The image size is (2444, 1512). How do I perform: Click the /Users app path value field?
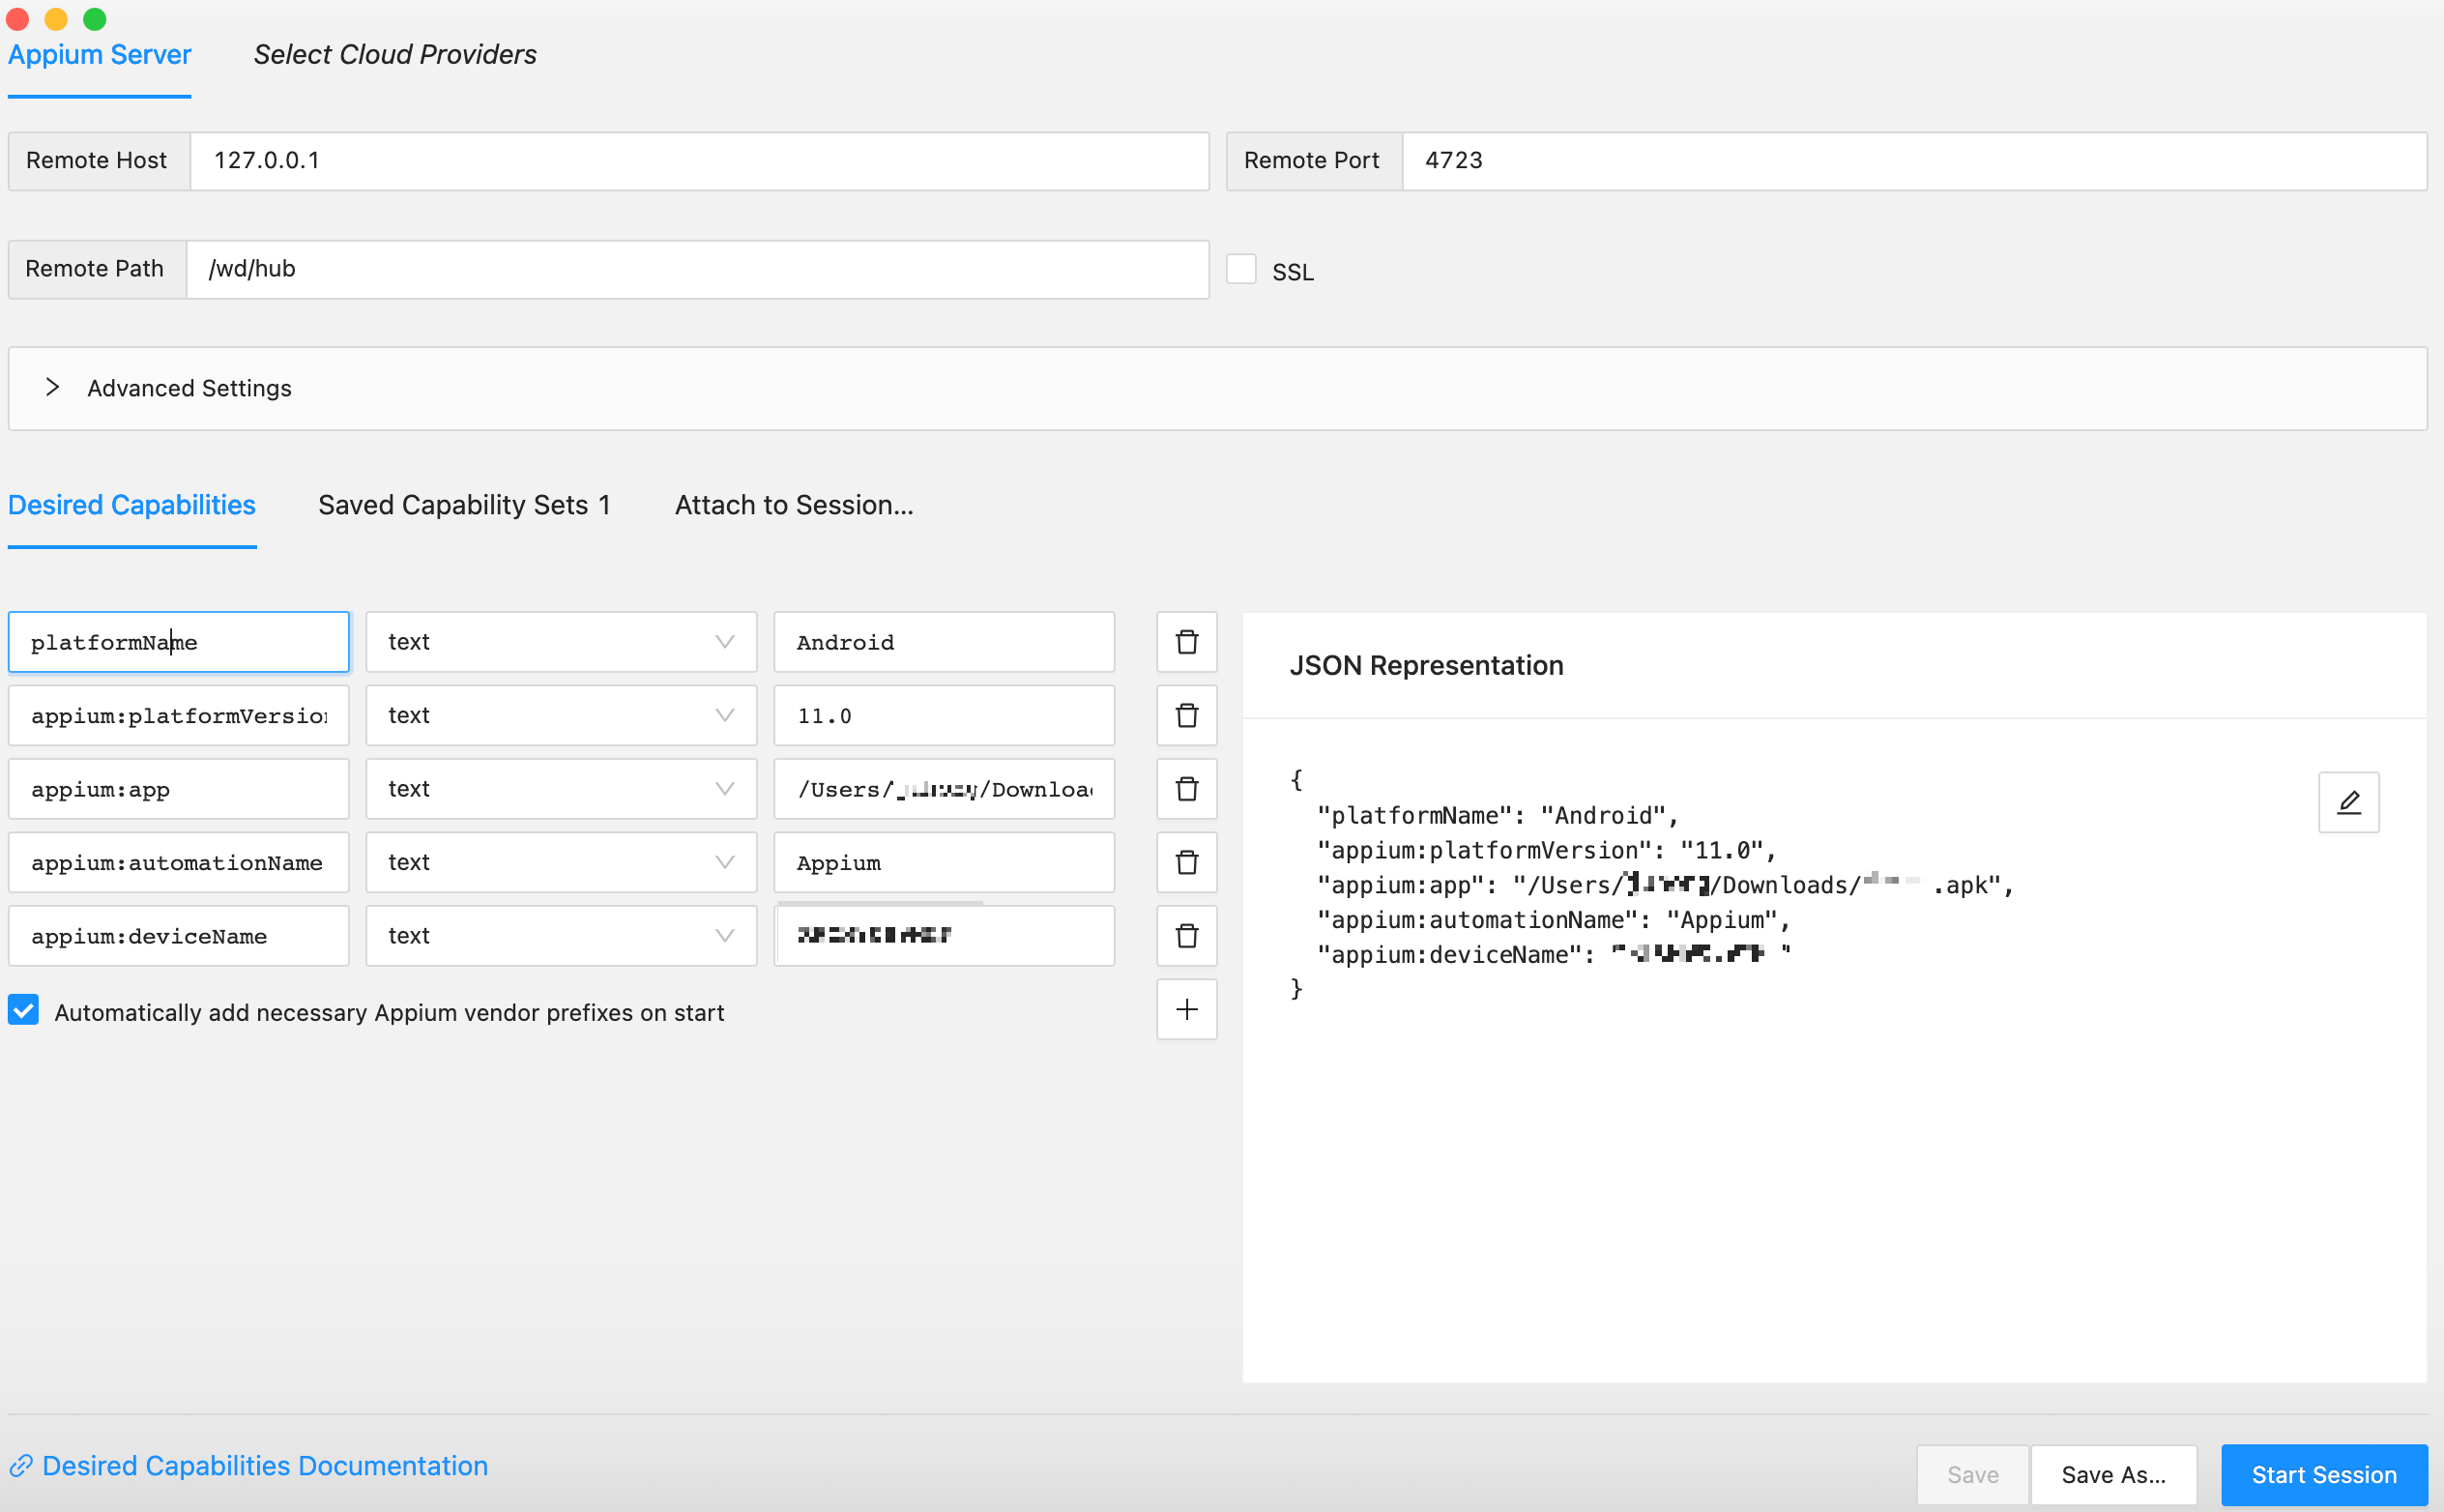(x=944, y=789)
